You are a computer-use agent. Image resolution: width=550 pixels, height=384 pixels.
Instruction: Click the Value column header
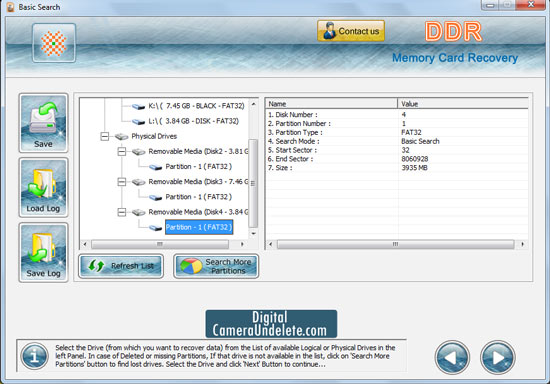(463, 104)
